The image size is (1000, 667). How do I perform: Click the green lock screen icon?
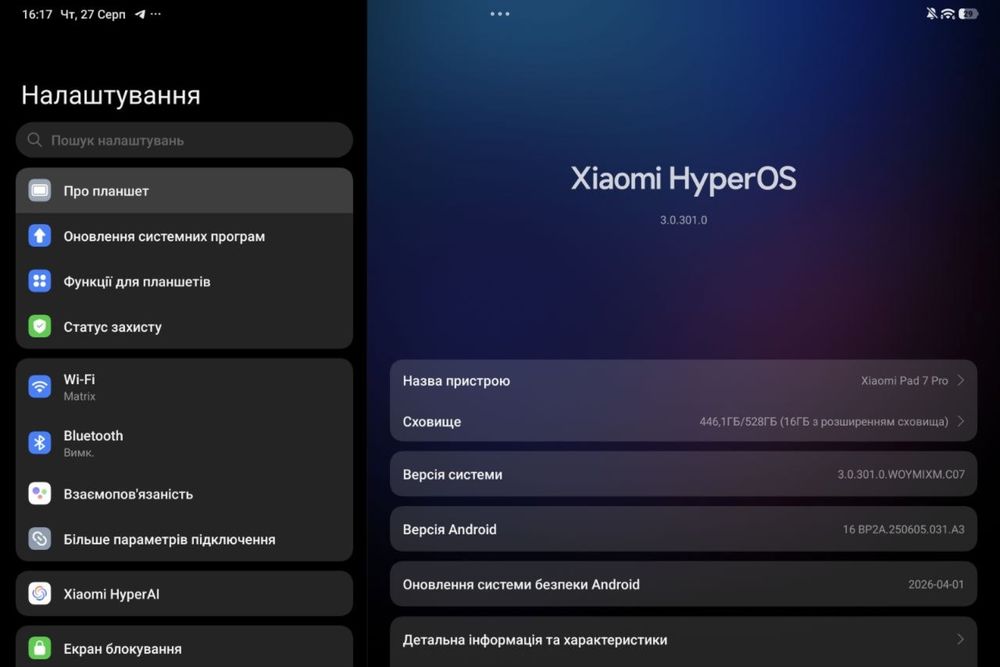pos(40,649)
